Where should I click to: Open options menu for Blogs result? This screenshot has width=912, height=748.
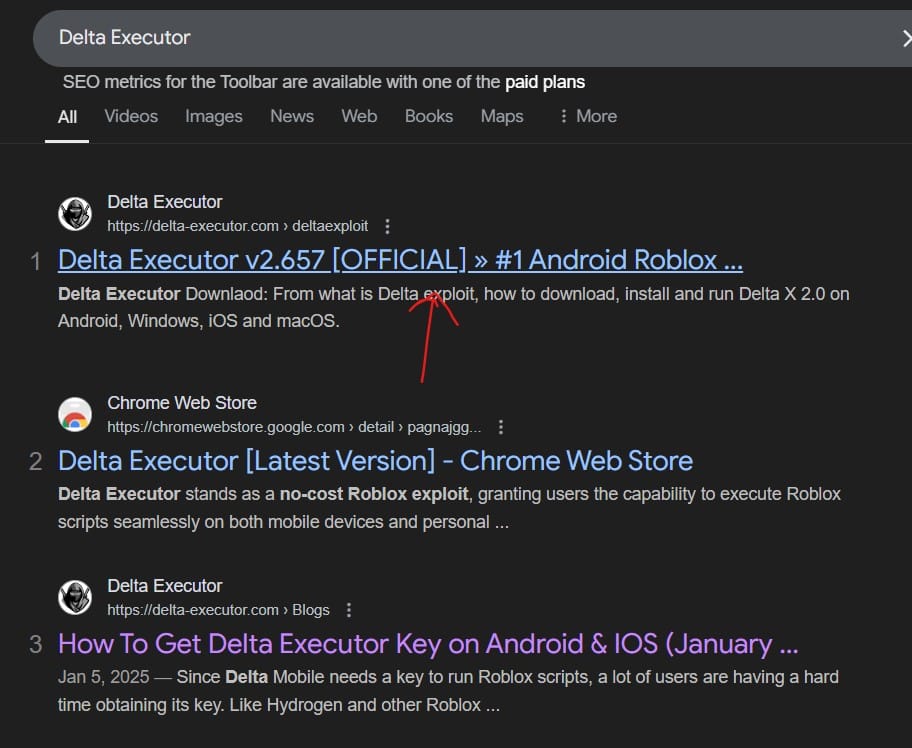point(348,610)
